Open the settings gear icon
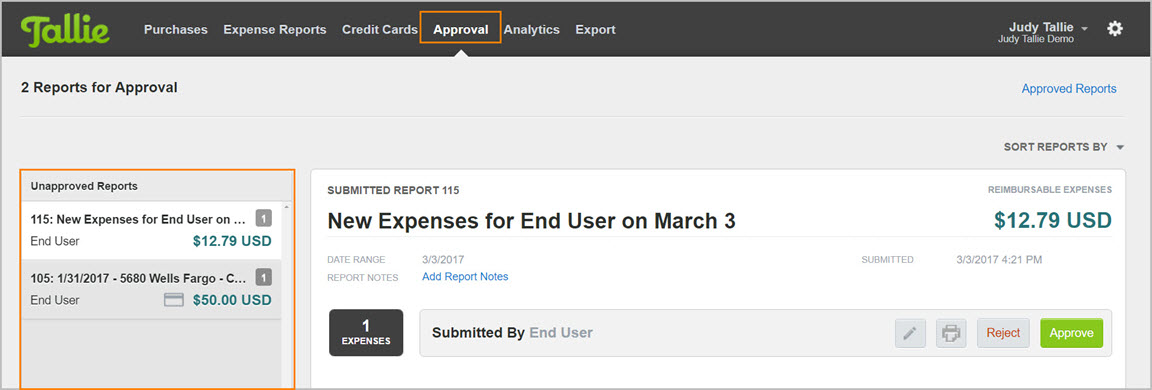This screenshot has width=1152, height=390. [x=1115, y=29]
